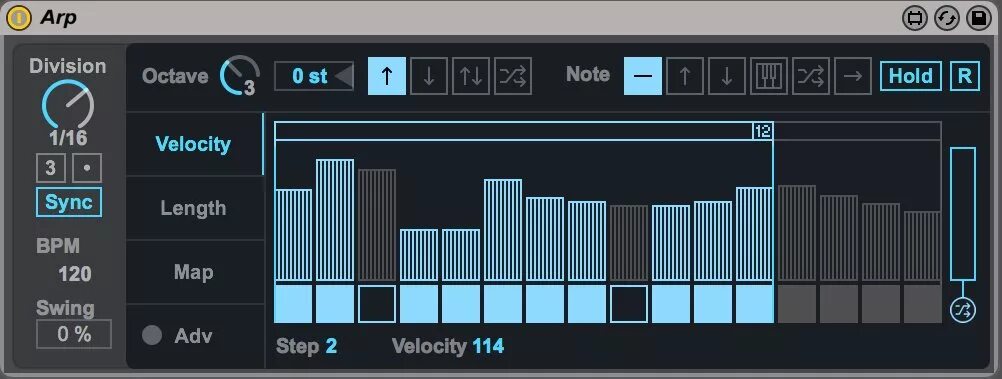
Task: Select Note order down arrow
Action: point(727,76)
